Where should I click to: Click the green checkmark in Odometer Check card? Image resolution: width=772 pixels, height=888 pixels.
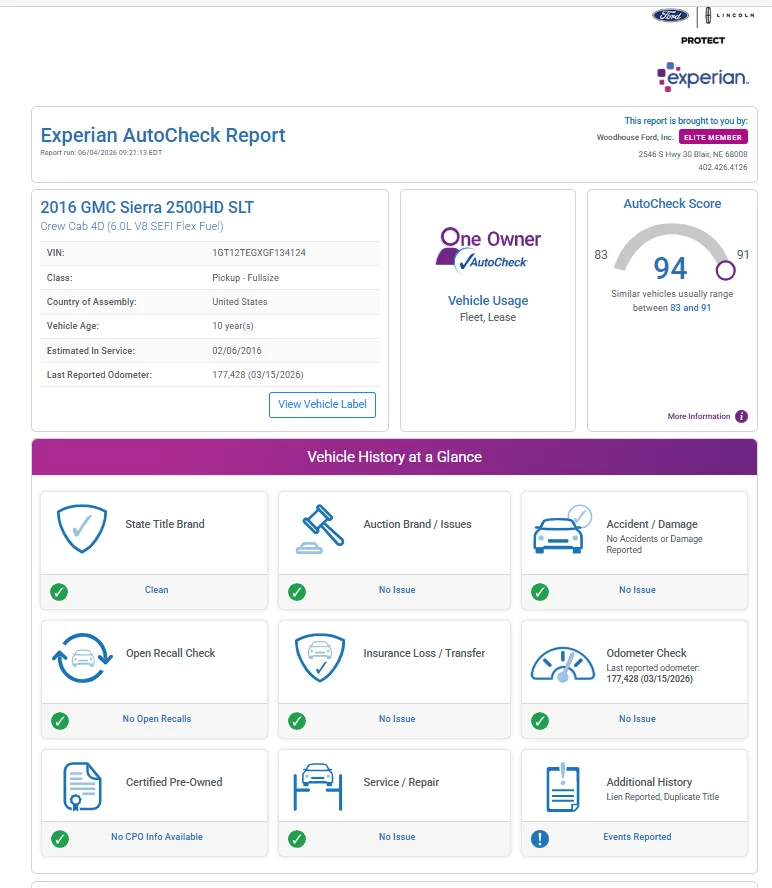click(540, 721)
